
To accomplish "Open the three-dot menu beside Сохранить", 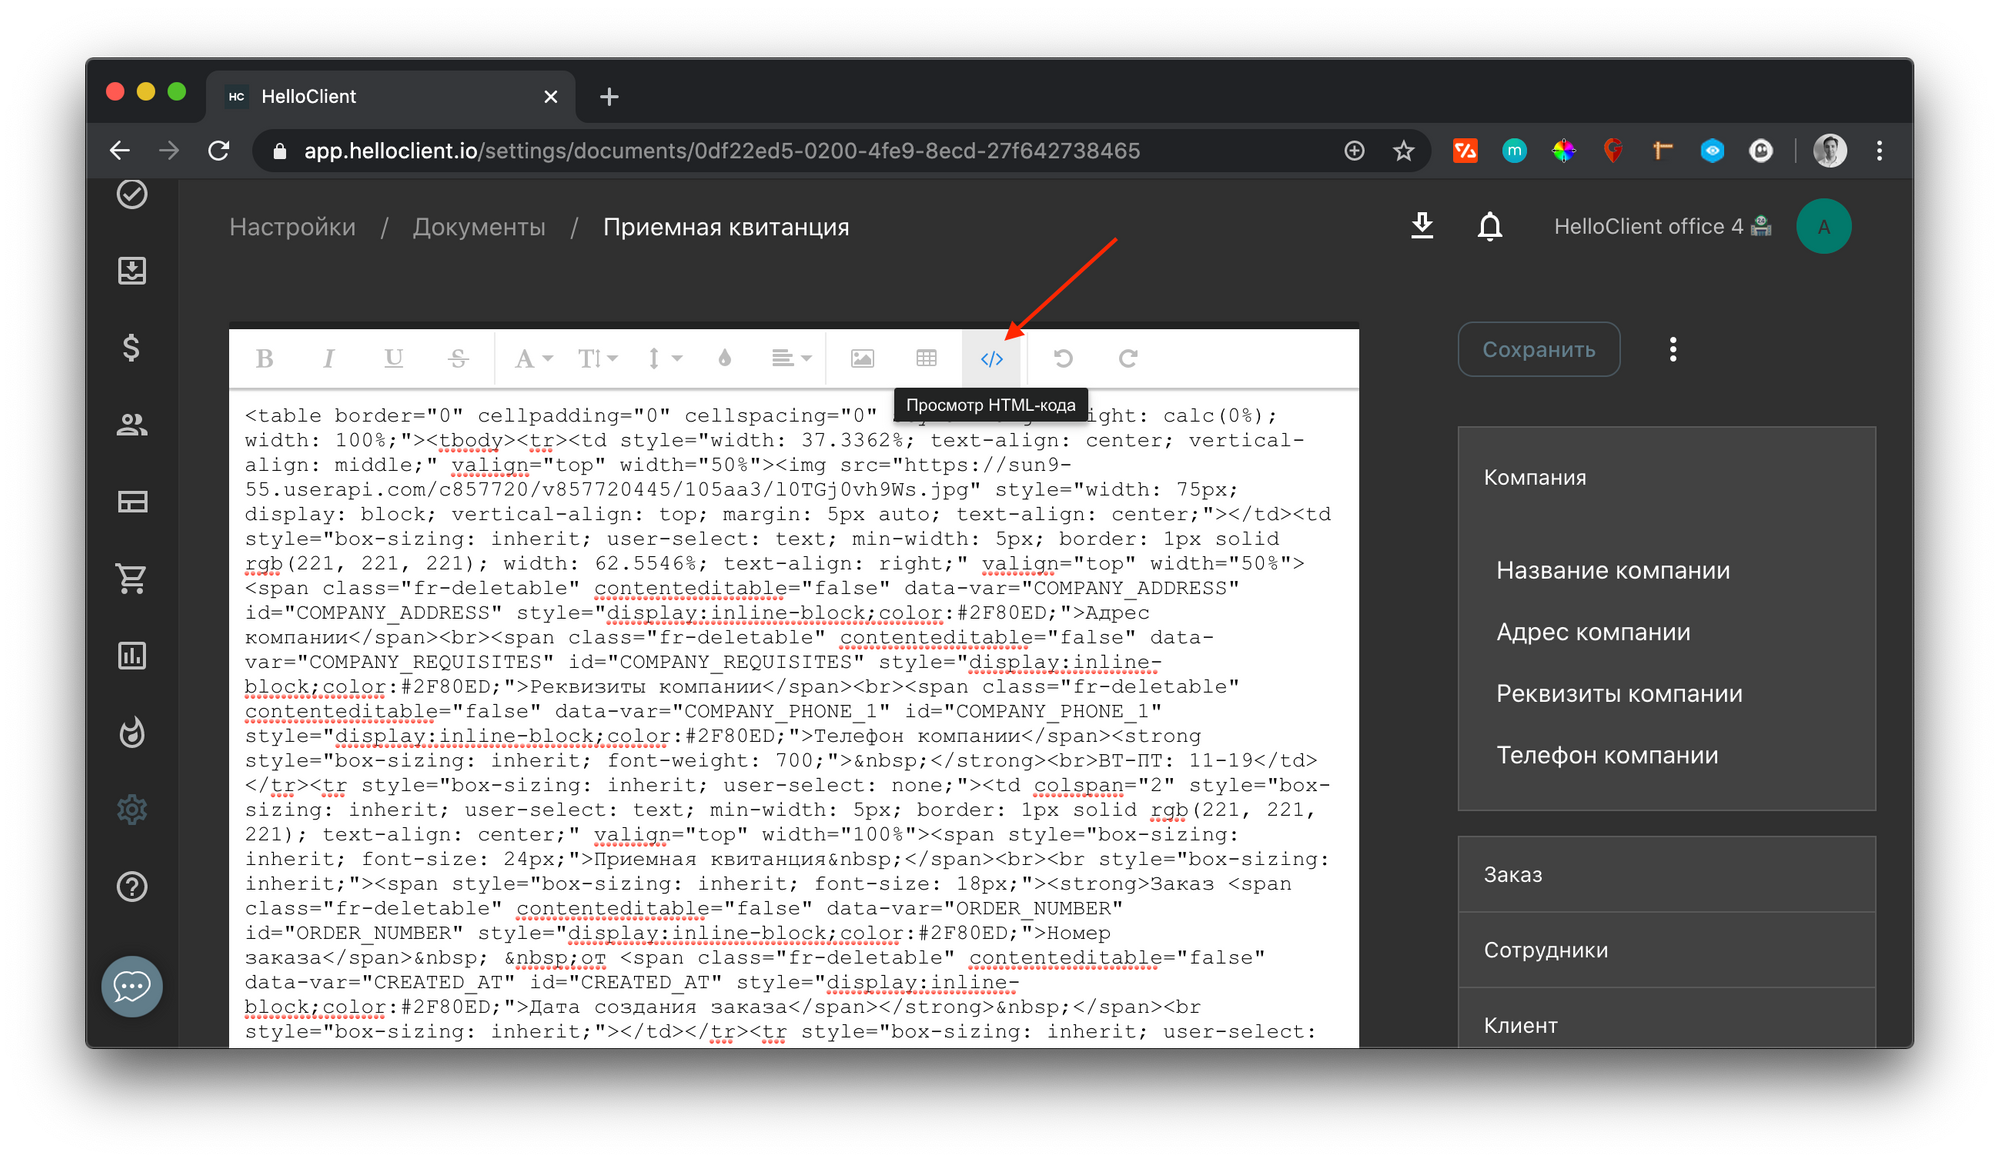I will [1672, 349].
